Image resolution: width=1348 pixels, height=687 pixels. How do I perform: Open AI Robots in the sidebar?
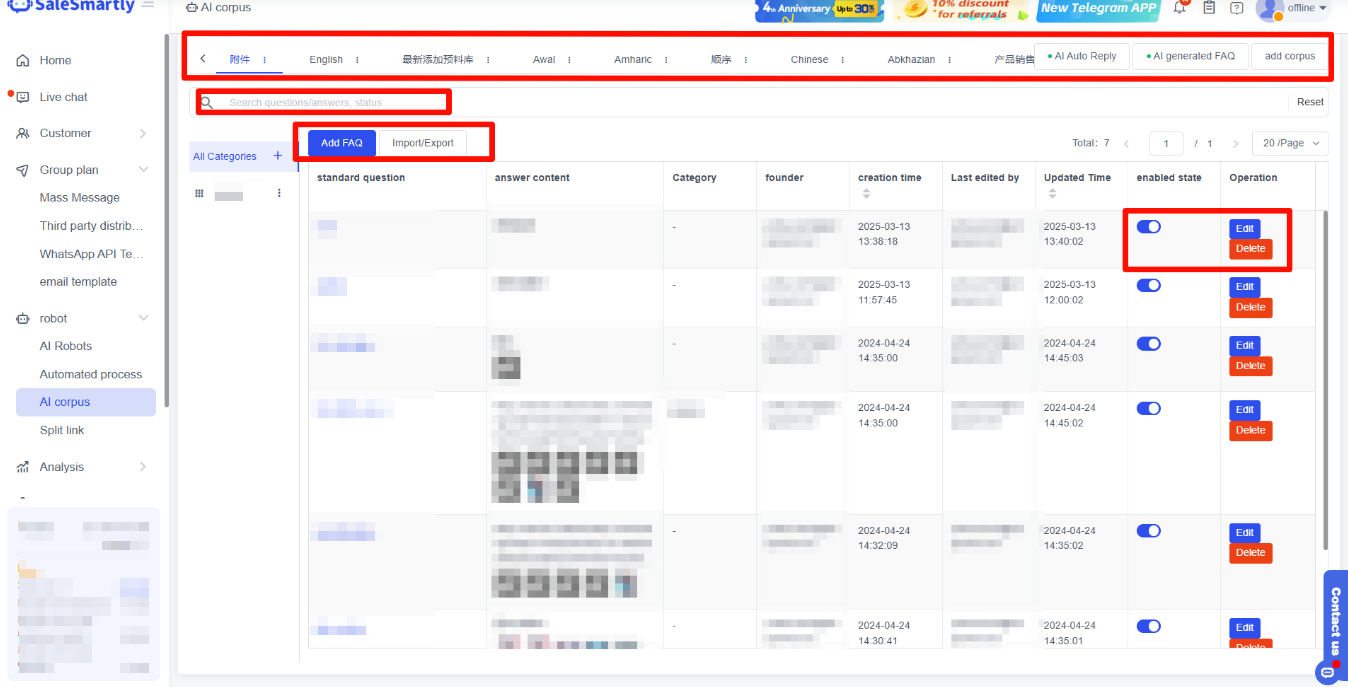click(66, 346)
